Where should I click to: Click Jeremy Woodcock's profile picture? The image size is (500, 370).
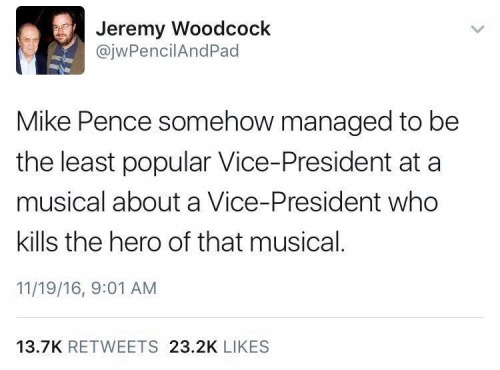tap(50, 40)
